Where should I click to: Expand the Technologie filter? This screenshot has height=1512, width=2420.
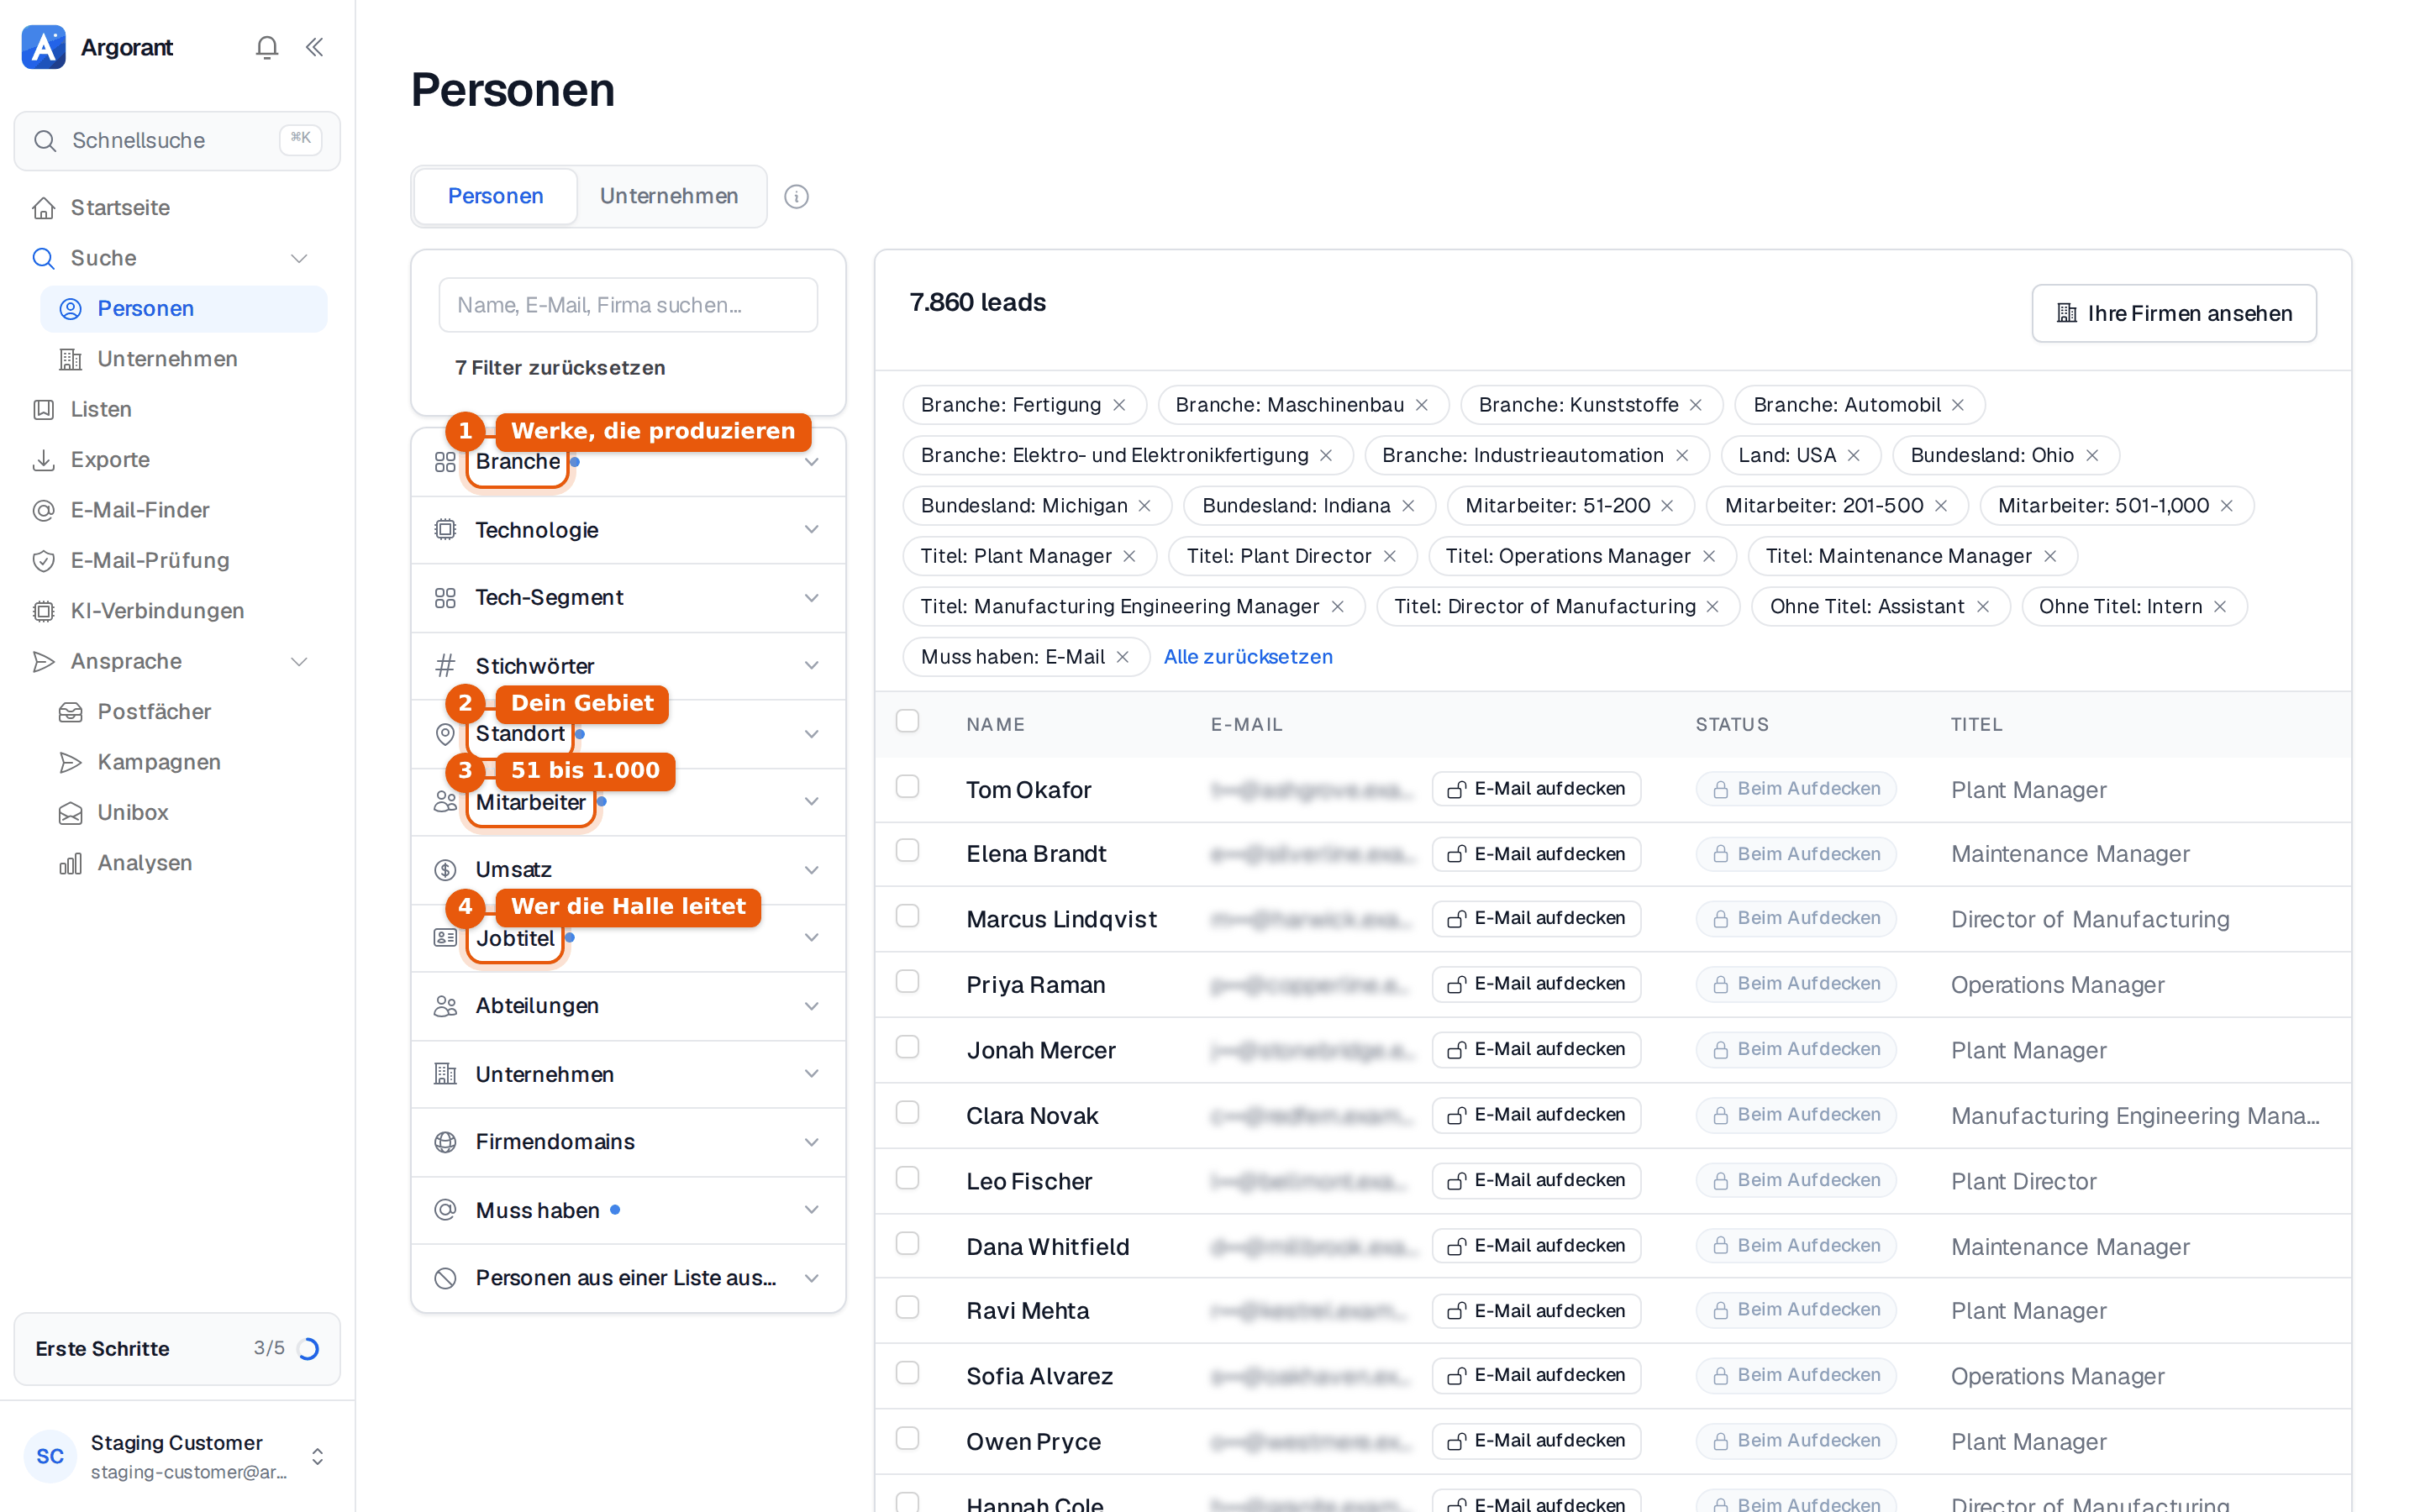pos(628,530)
